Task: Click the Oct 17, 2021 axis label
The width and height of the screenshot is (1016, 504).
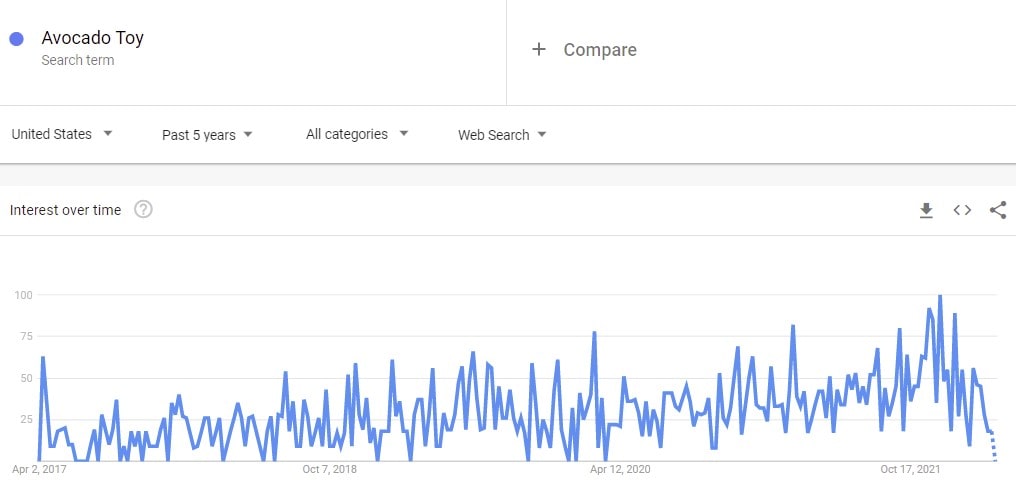Action: click(x=910, y=469)
